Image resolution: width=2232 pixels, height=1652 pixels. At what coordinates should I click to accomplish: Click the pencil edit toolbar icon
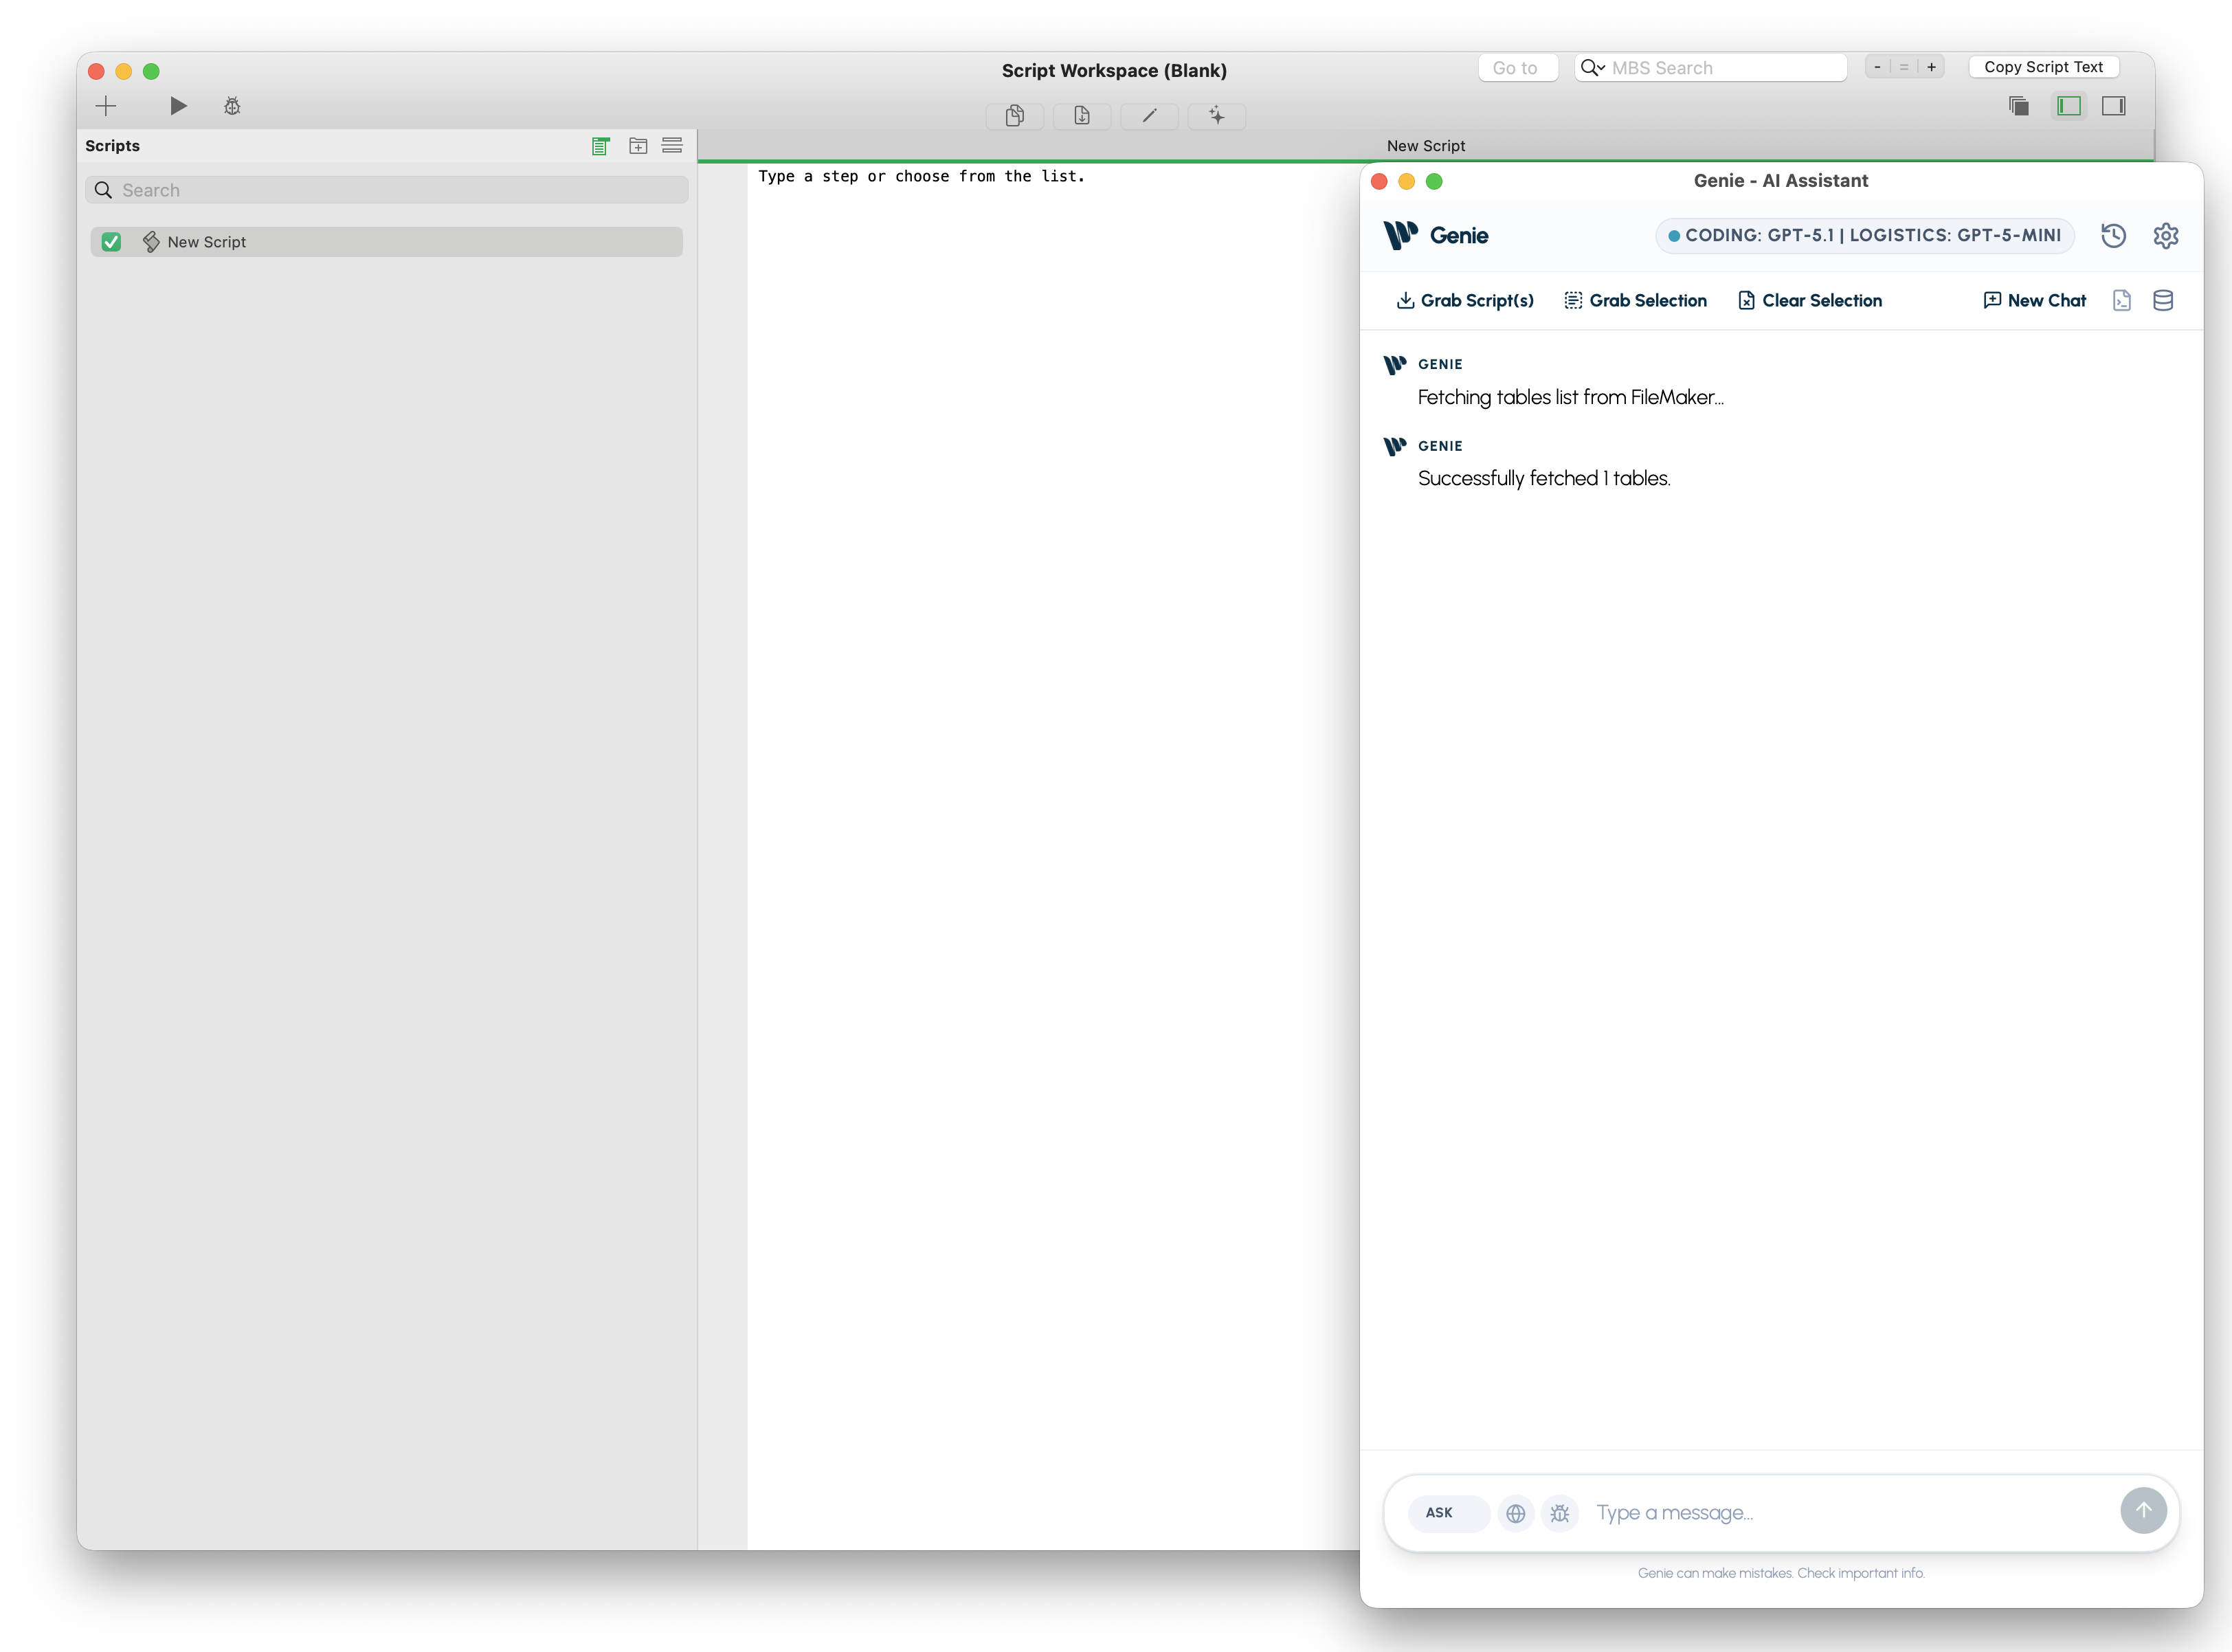coord(1149,116)
